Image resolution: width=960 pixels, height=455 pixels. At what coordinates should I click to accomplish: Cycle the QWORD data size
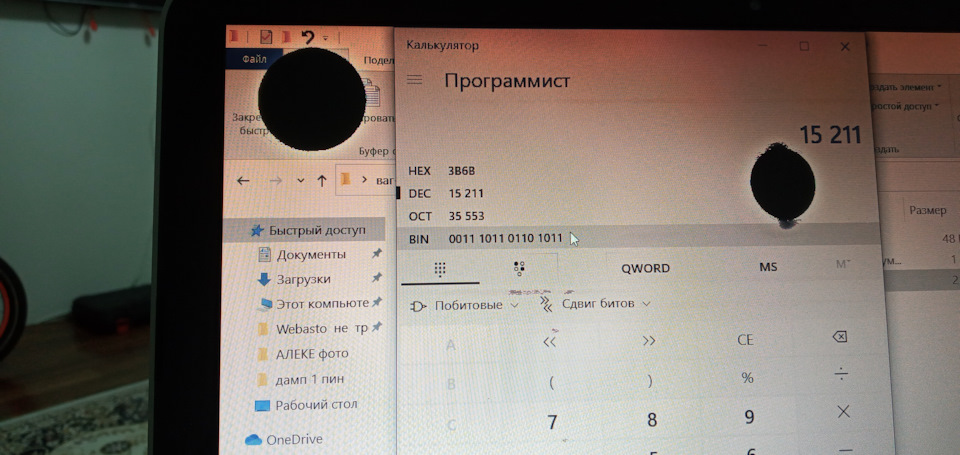click(x=645, y=268)
